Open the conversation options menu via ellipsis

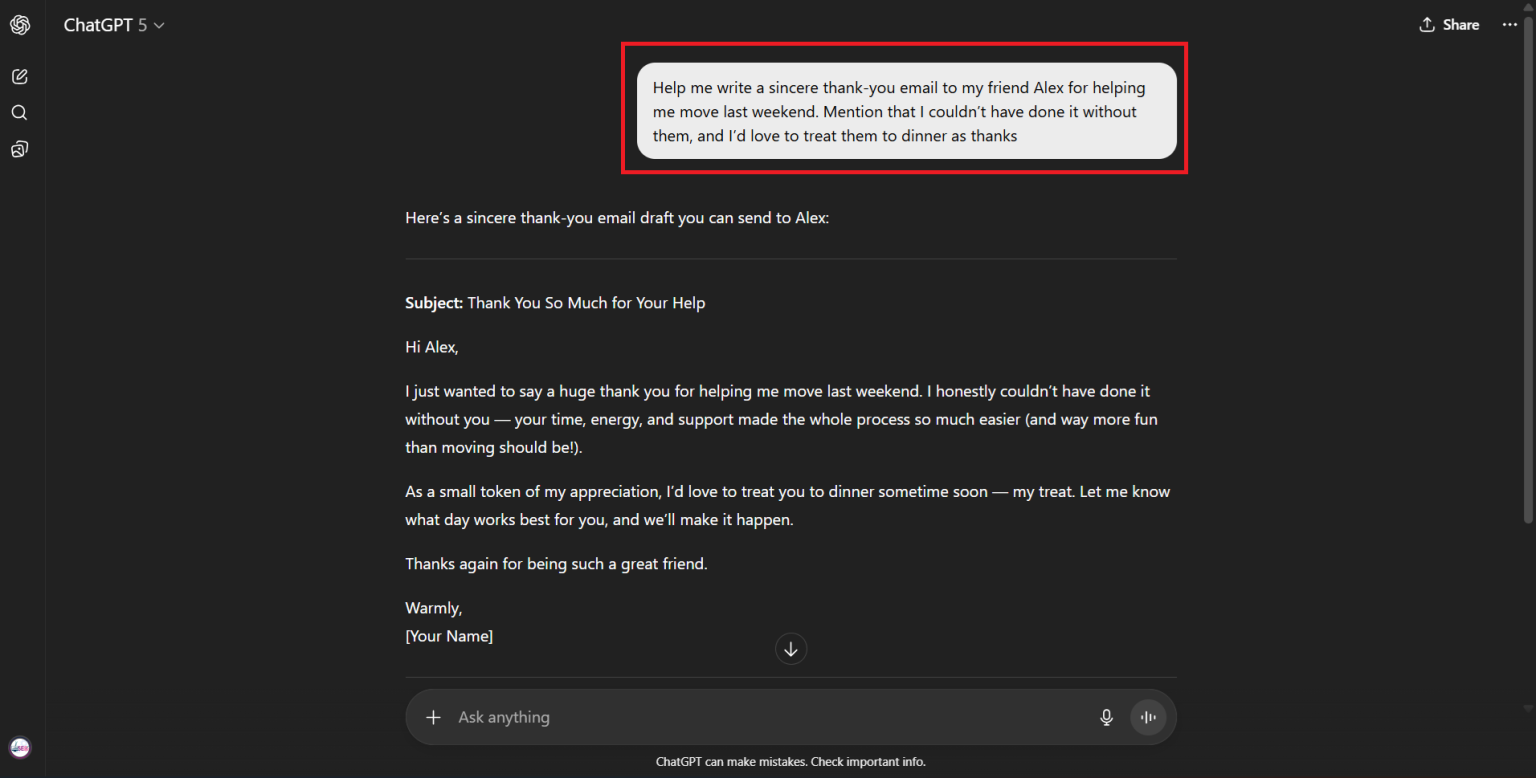(1508, 24)
